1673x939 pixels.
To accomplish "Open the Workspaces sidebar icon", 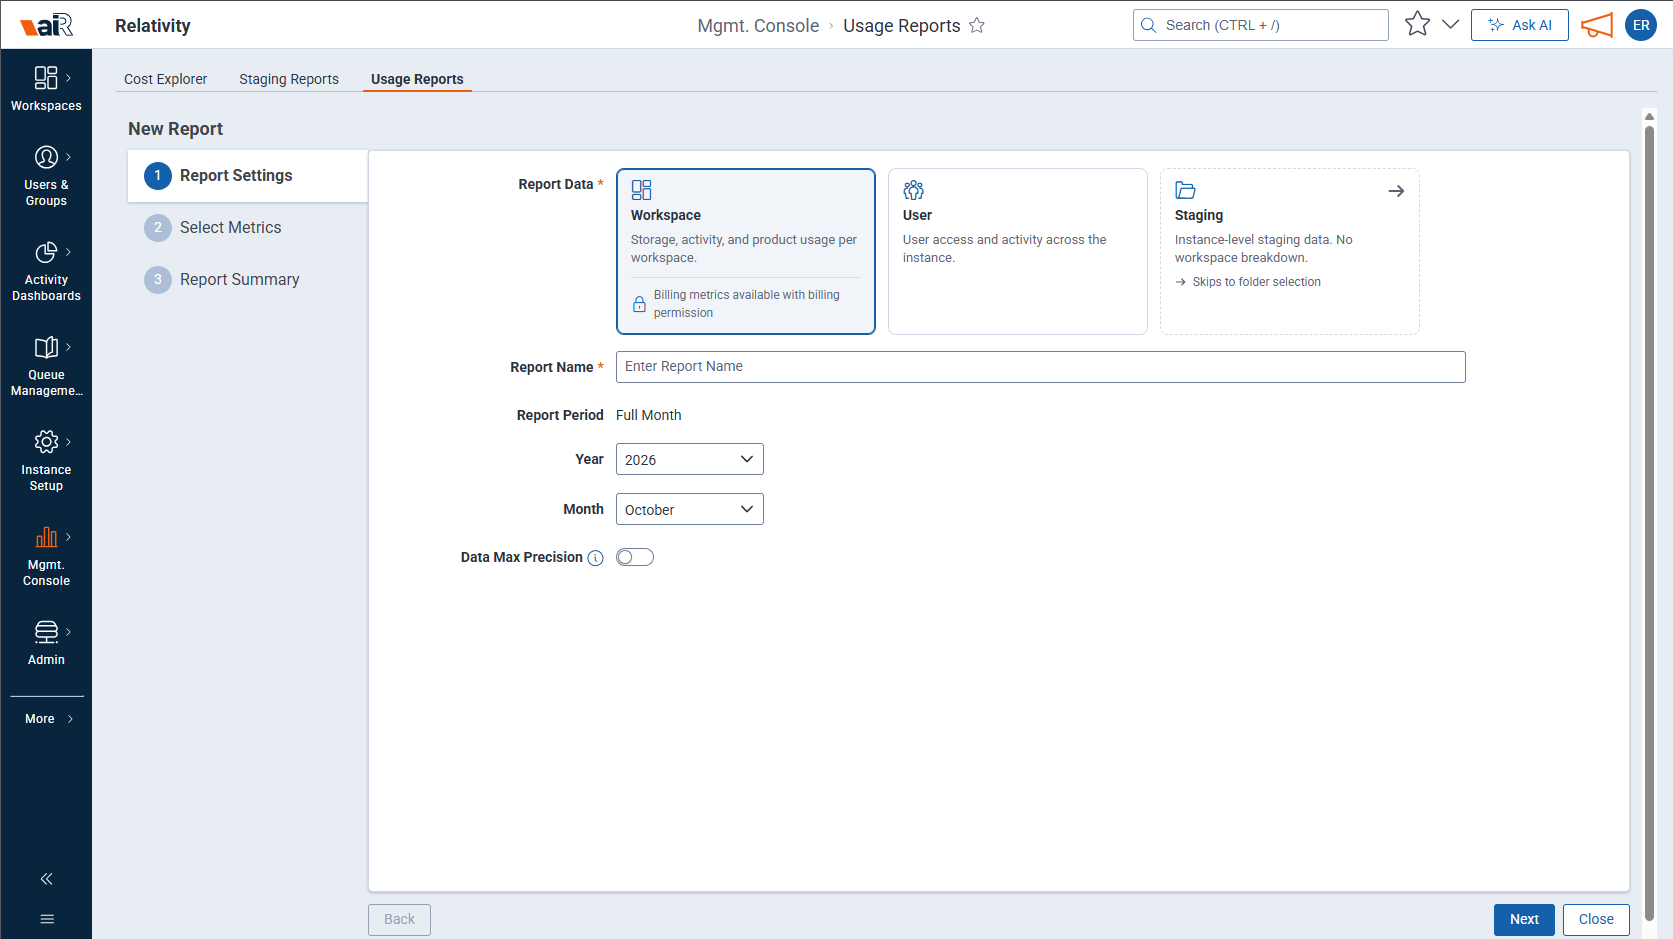I will (x=46, y=78).
